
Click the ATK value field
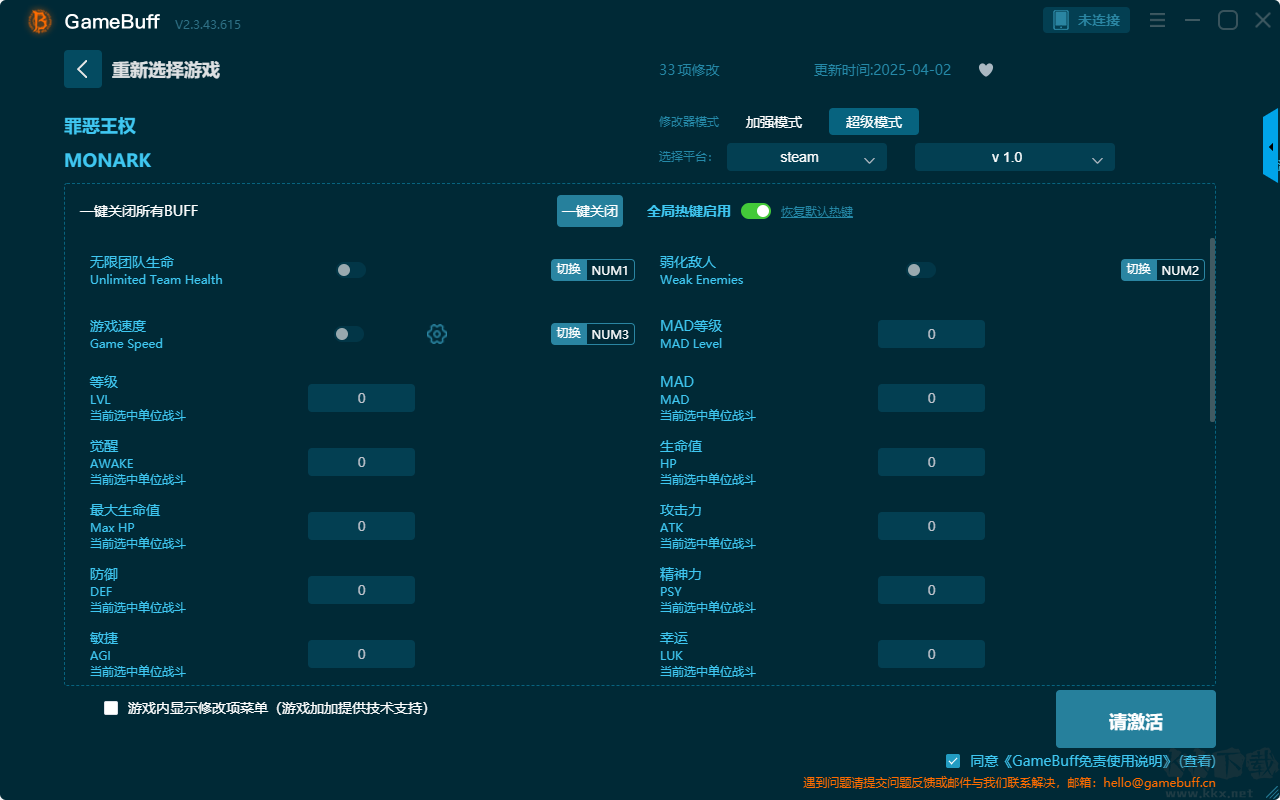click(931, 526)
